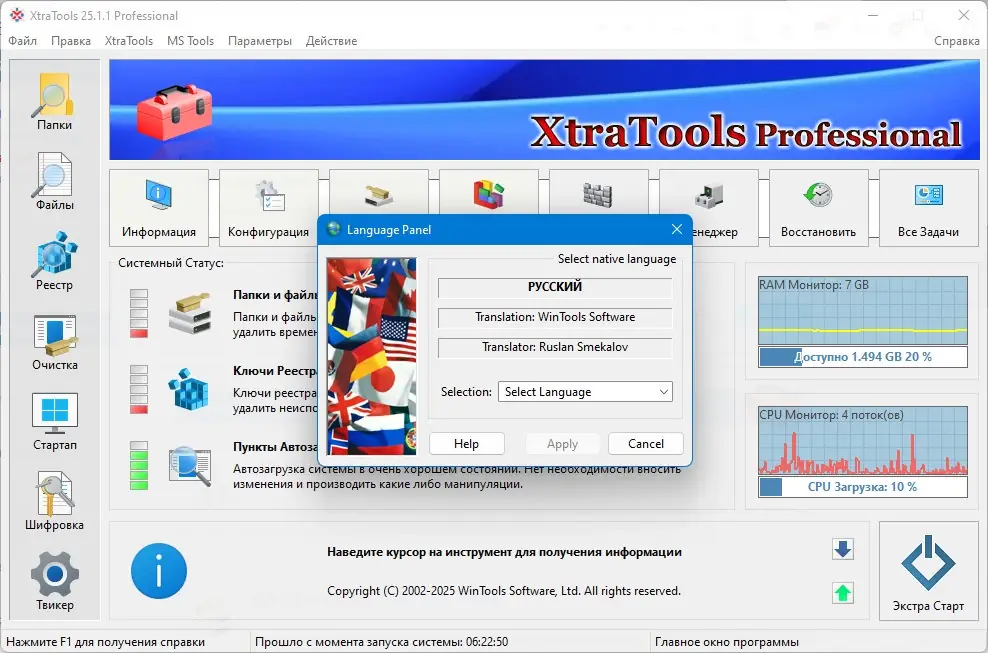The width and height of the screenshot is (988, 653).
Task: Click the Translation: WinTools Software field
Action: pos(555,317)
